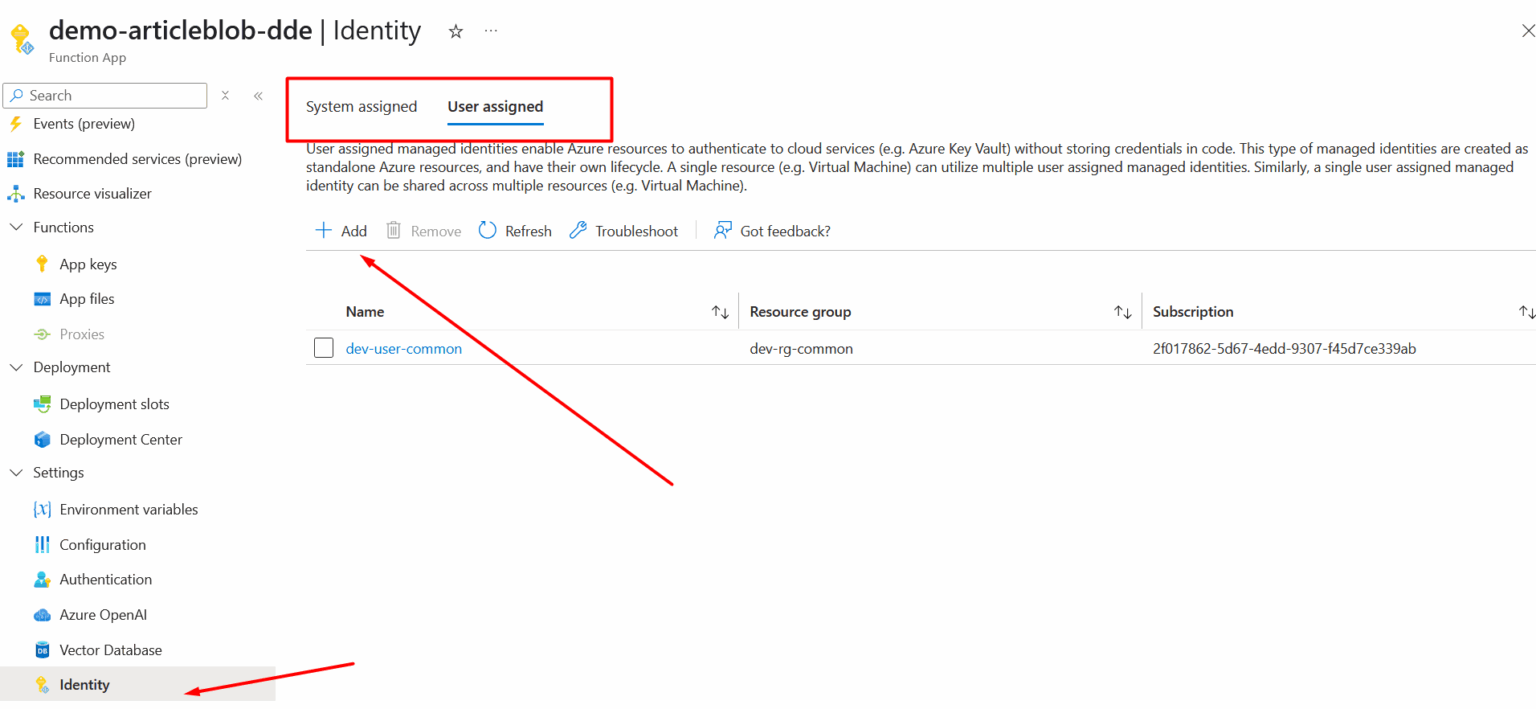The width and height of the screenshot is (1536, 709).
Task: Open the dev-user-common identity link
Action: coord(404,348)
